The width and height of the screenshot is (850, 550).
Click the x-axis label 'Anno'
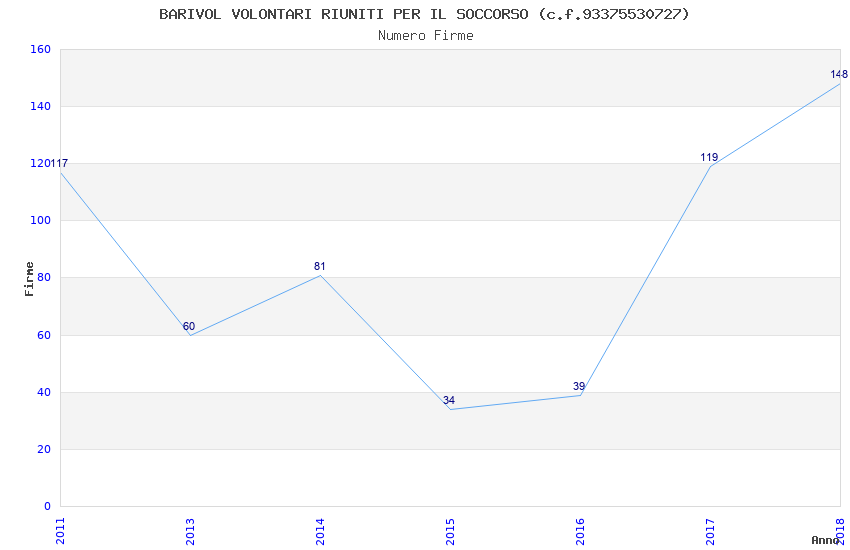(x=825, y=540)
